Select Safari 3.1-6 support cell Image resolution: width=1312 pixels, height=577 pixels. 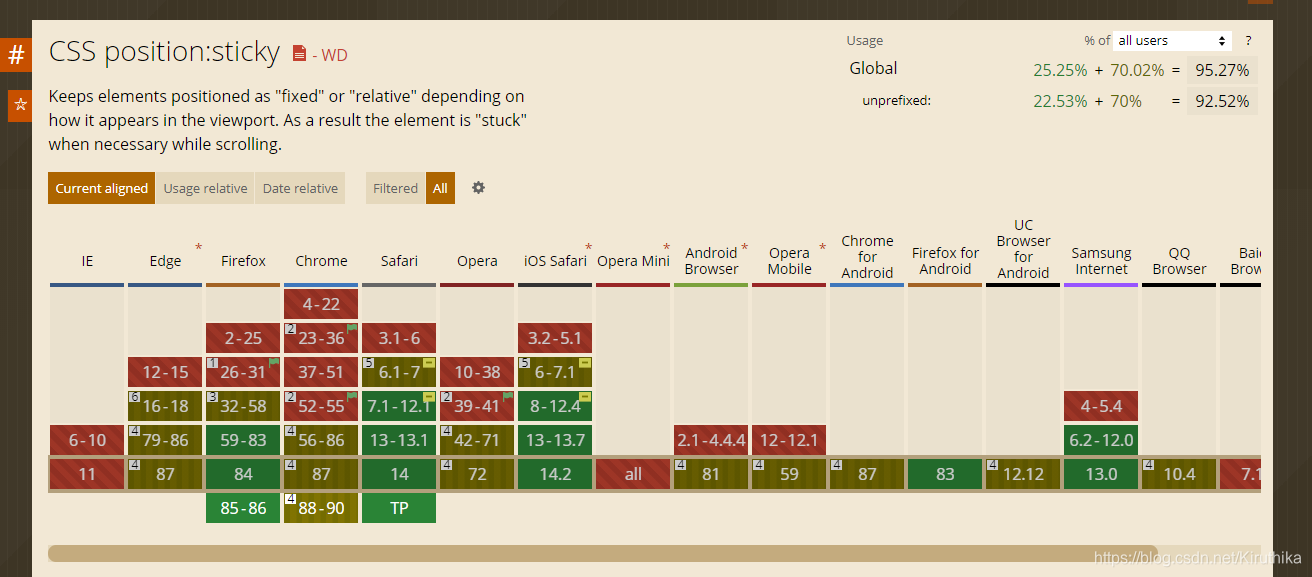point(399,338)
